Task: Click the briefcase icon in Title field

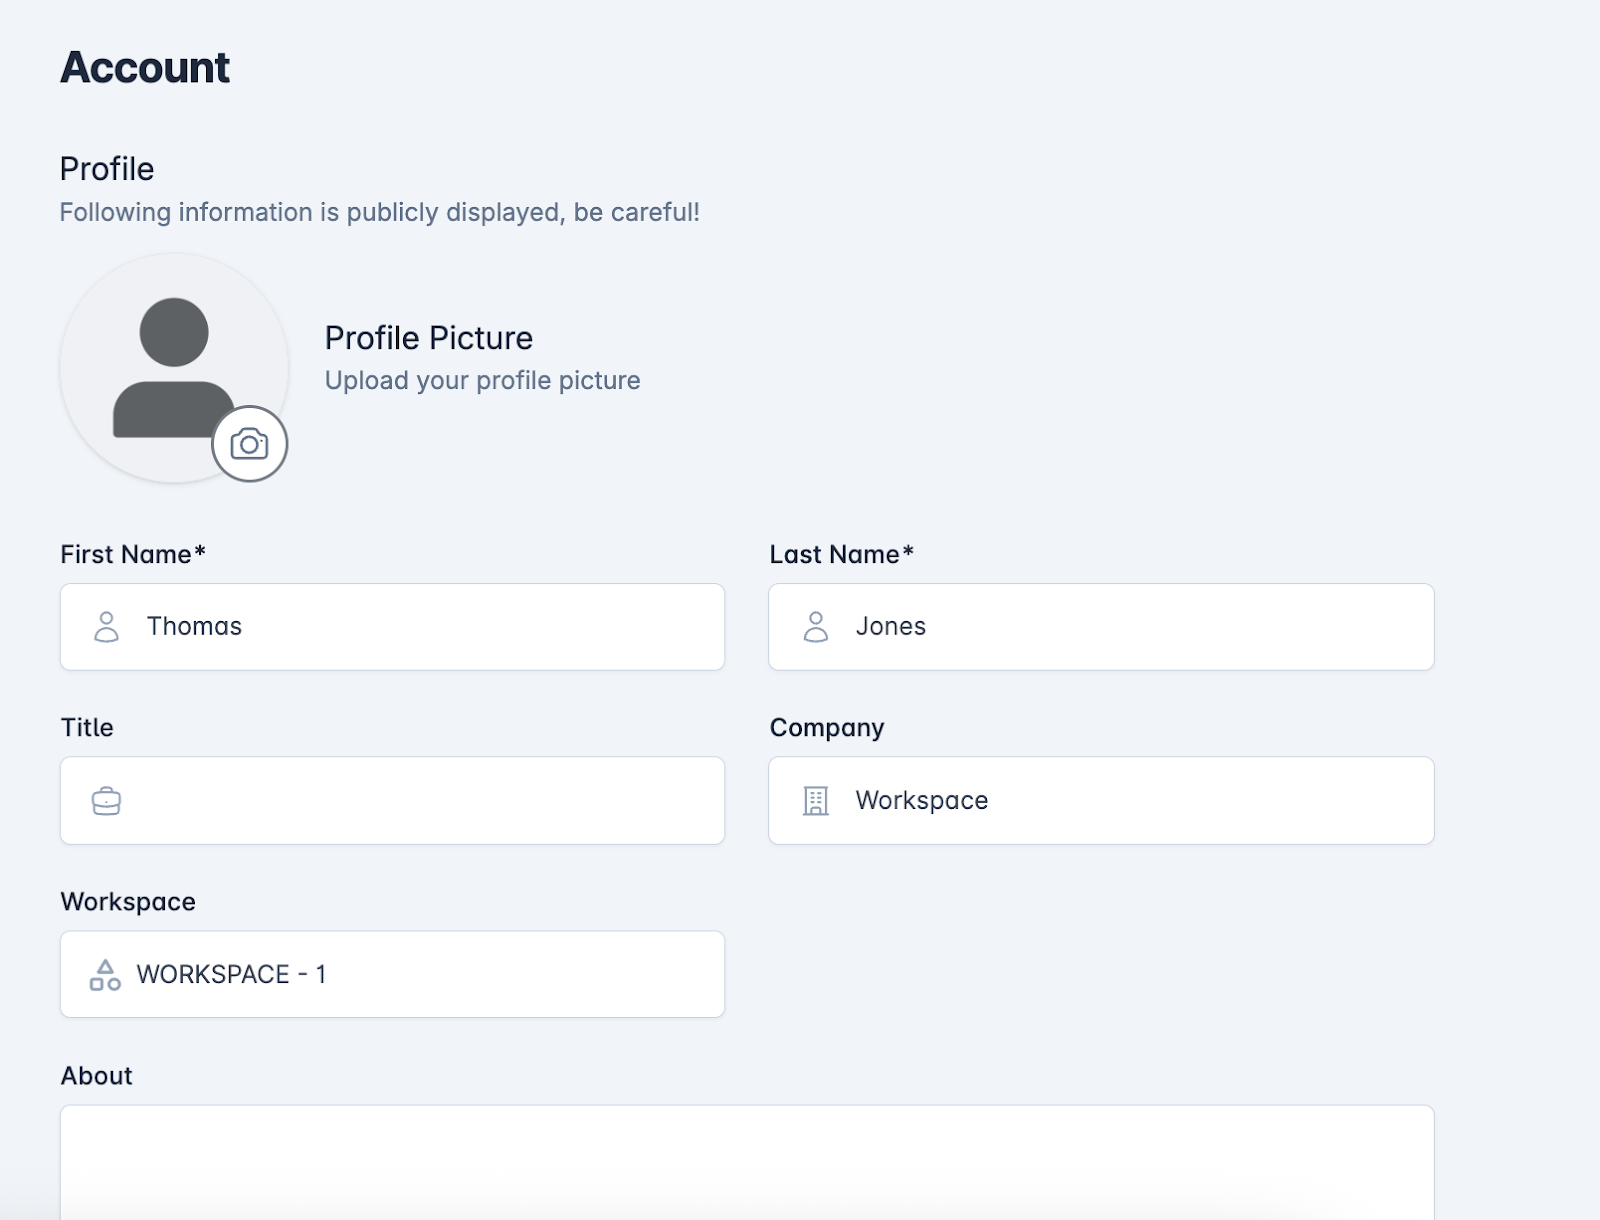Action: 106,801
